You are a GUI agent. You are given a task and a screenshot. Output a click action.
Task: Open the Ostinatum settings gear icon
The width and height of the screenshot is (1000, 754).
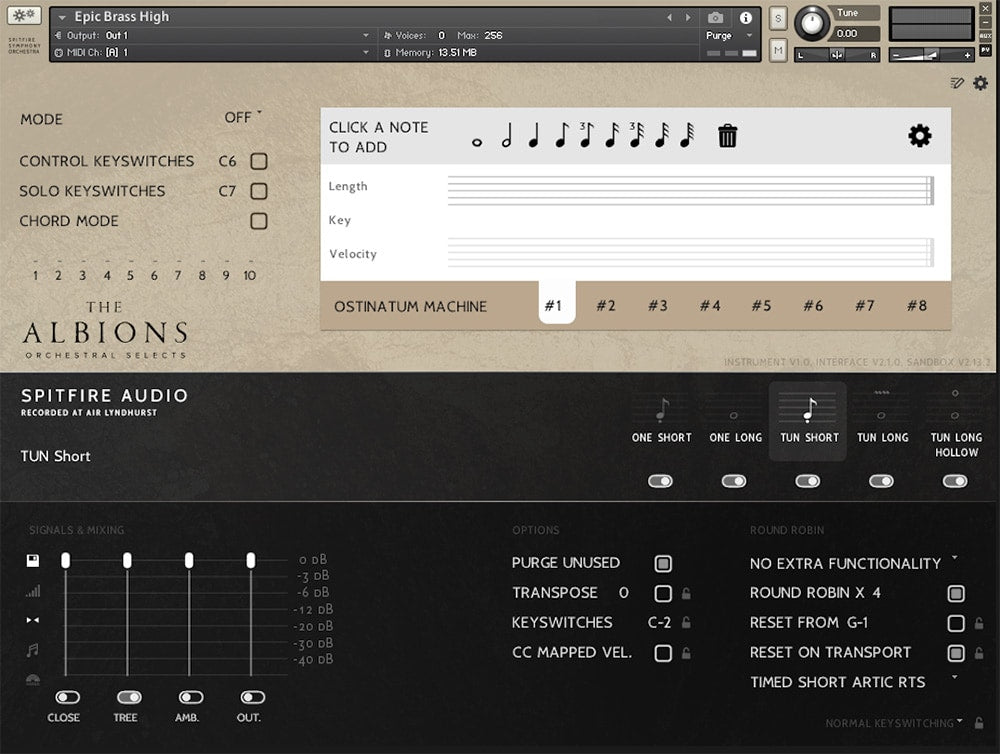[x=919, y=136]
